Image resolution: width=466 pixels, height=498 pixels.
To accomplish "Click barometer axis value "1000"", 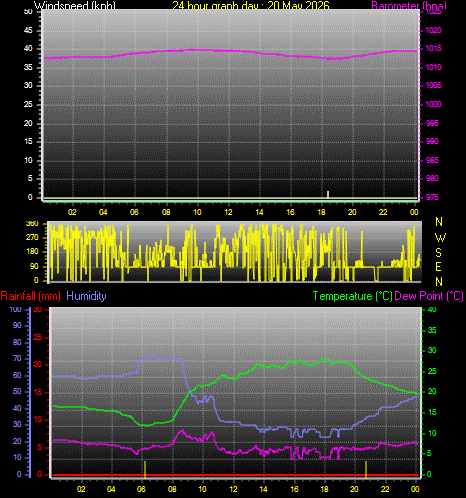I will (433, 104).
